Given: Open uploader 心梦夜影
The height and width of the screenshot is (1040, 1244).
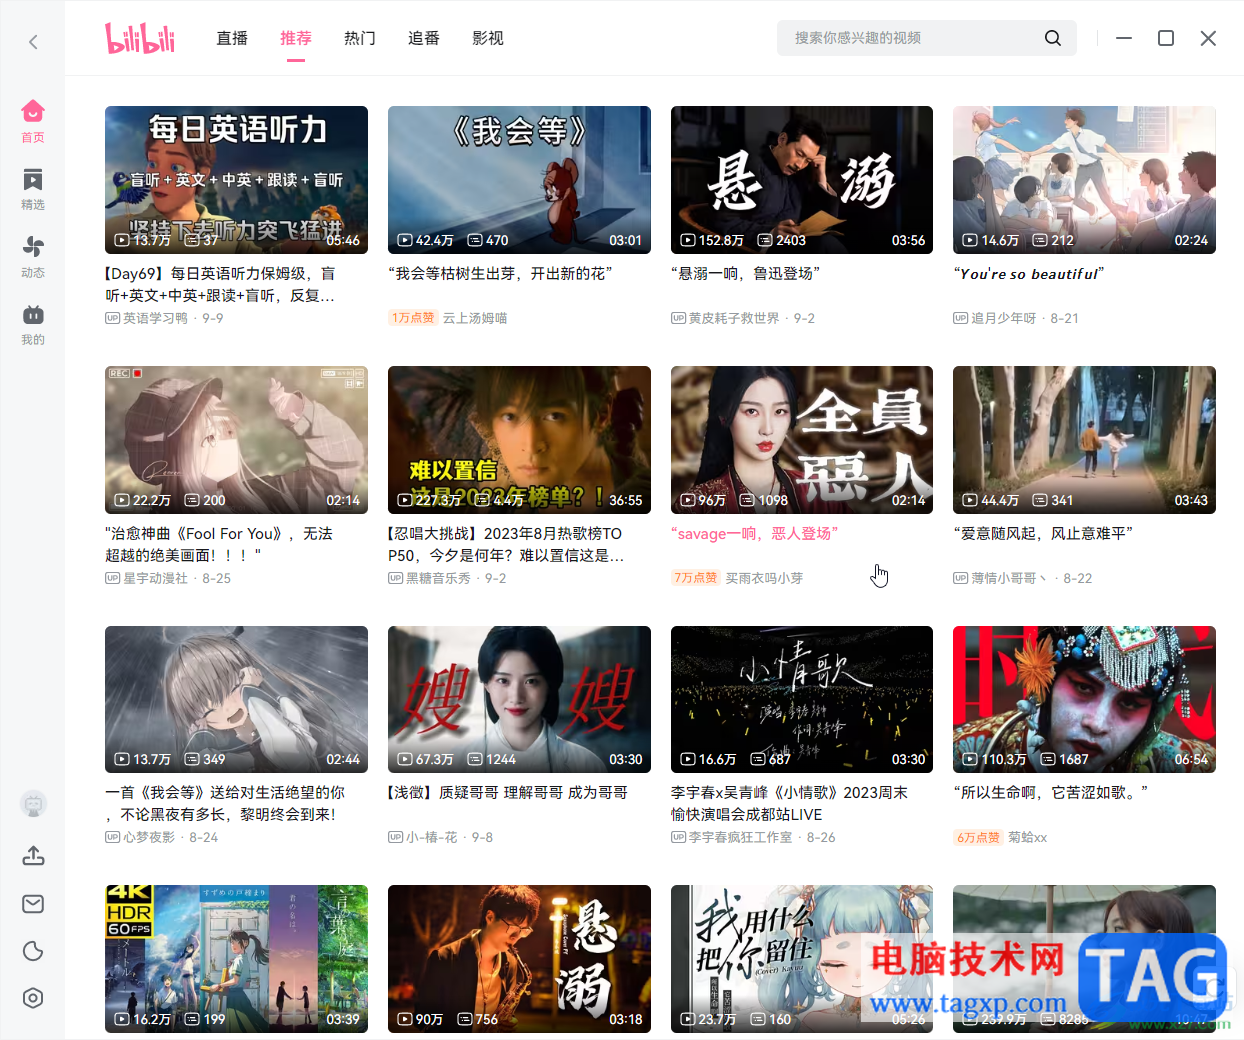Looking at the screenshot, I should coord(149,837).
